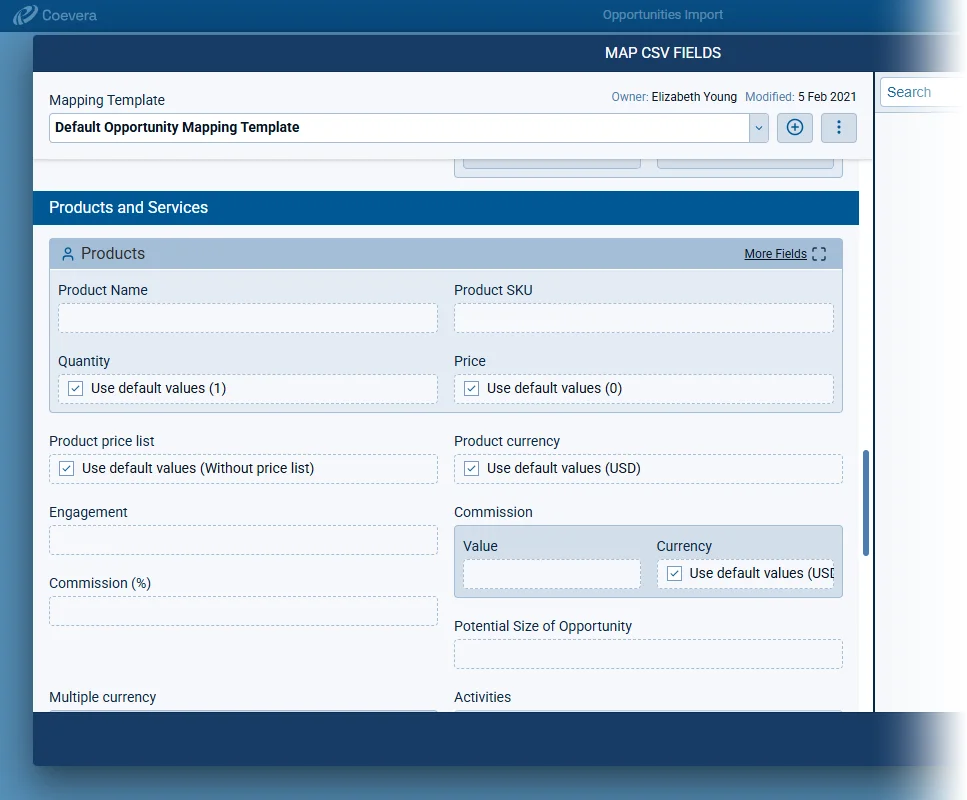
Task: Open the Mapping Template dropdown arrow
Action: [759, 128]
